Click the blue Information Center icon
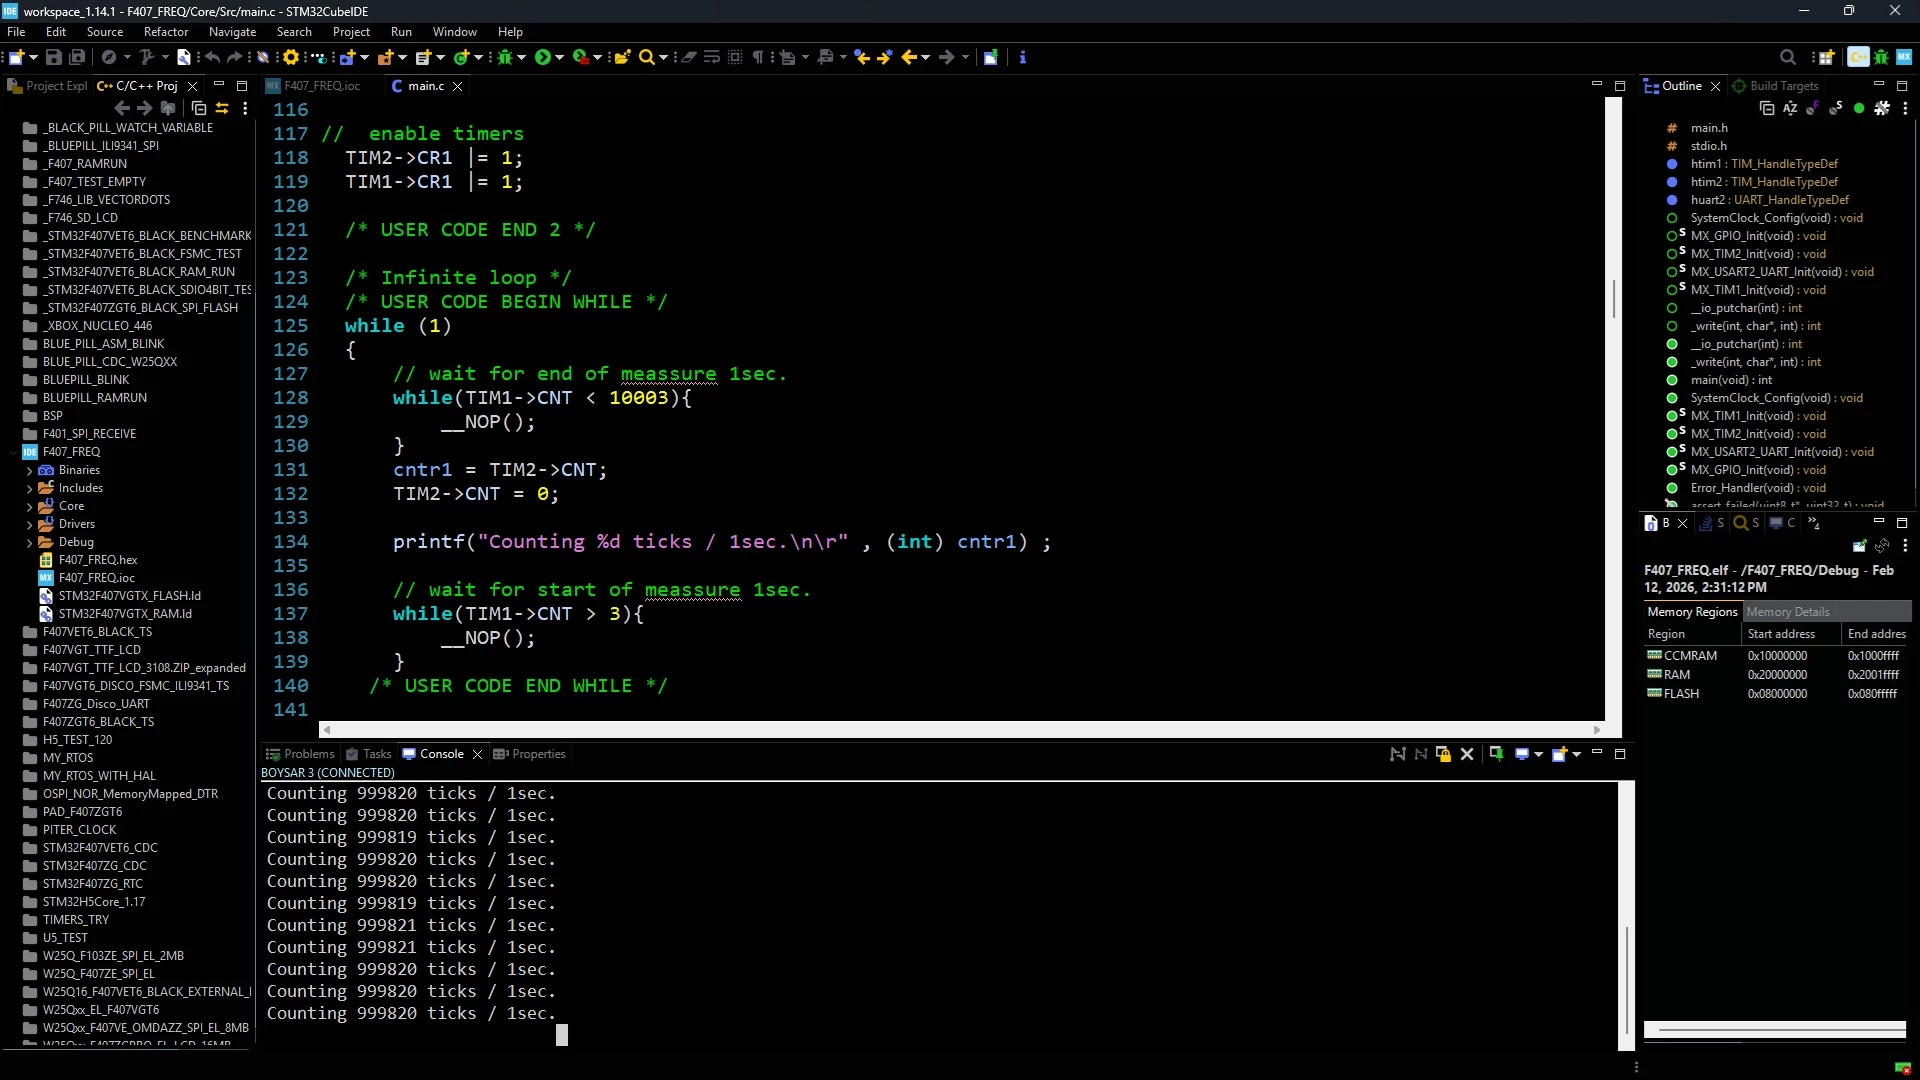Screen dimensions: 1920x1080 coord(1022,57)
